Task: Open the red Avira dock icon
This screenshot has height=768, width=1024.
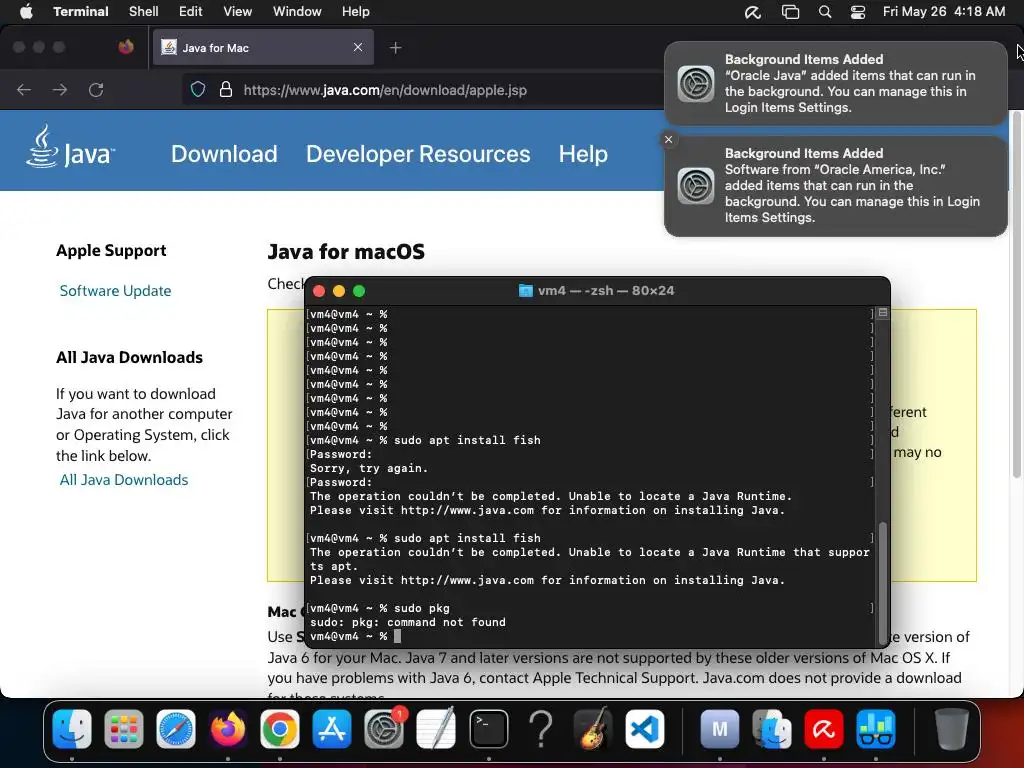Action: (x=824, y=729)
